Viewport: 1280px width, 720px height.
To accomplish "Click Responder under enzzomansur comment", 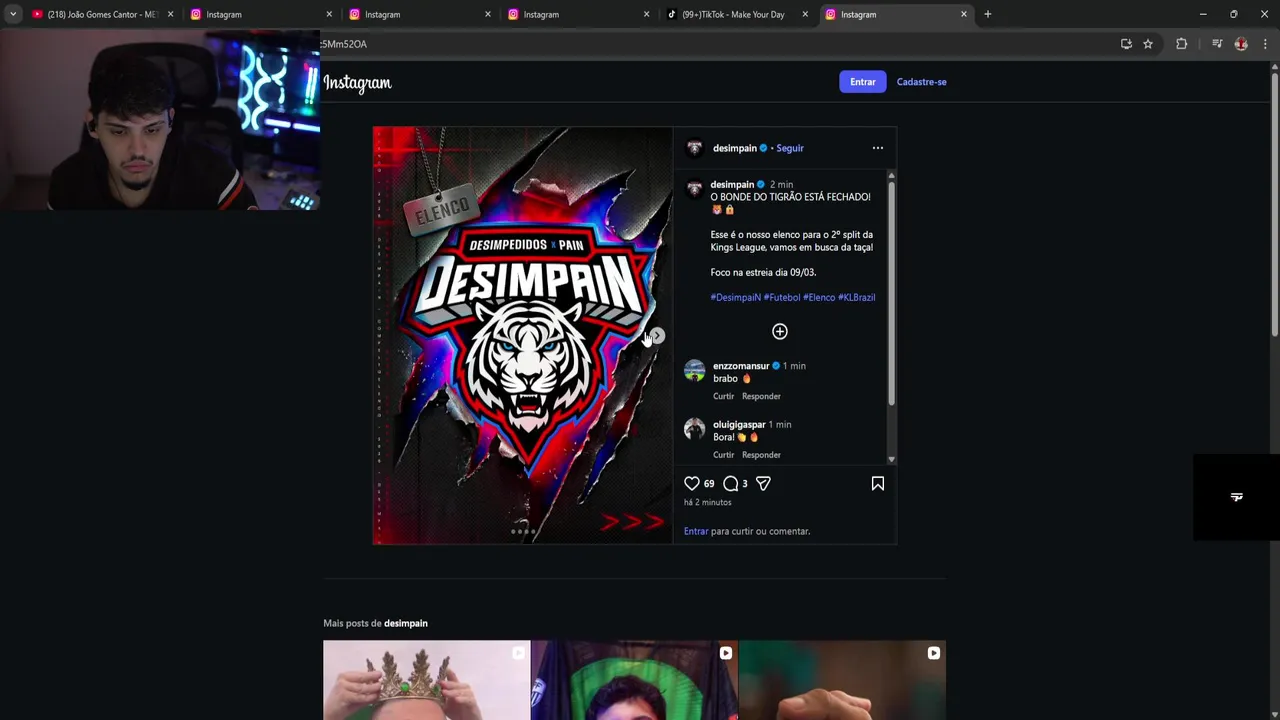I will coord(761,396).
